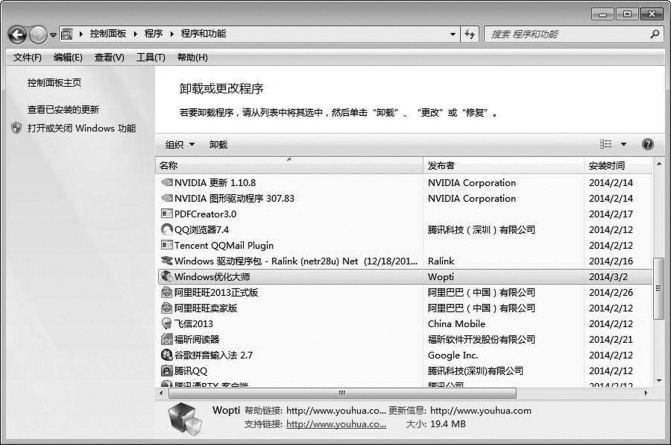Click the shield icon beside Windows 功能
Image resolution: width=671 pixels, height=445 pixels.
pos(16,128)
